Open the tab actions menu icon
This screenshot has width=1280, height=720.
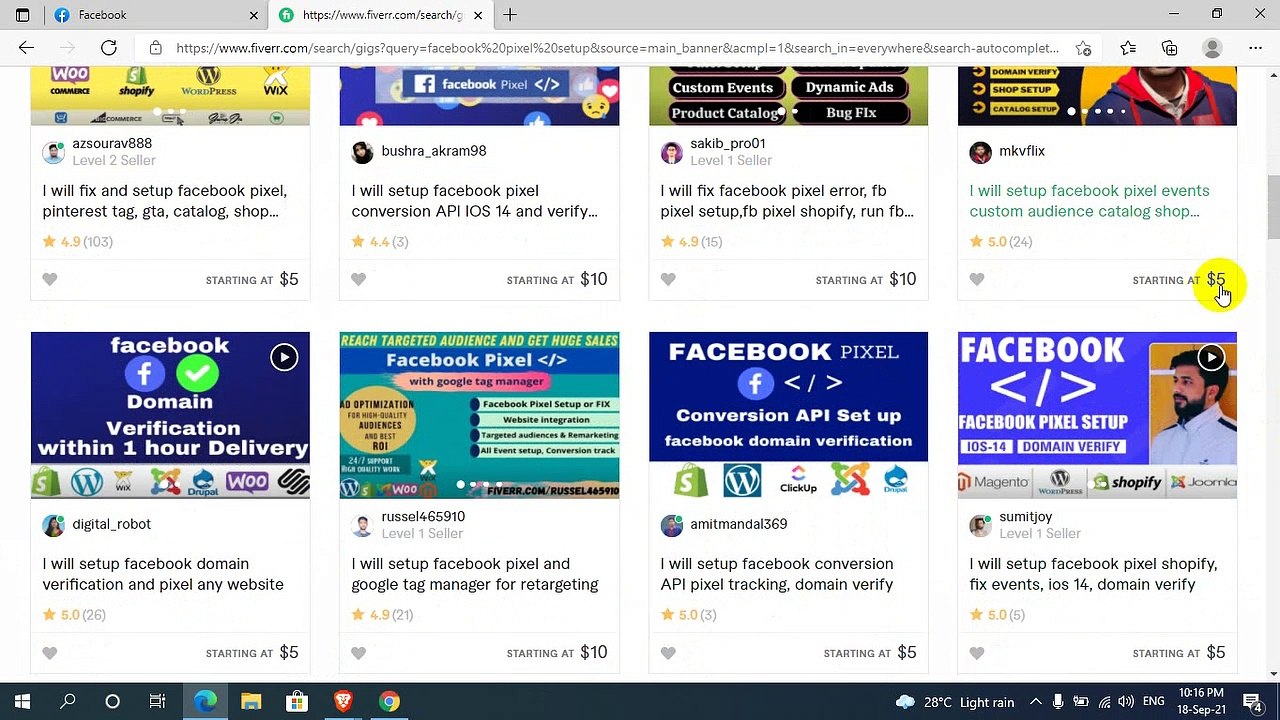(22, 15)
